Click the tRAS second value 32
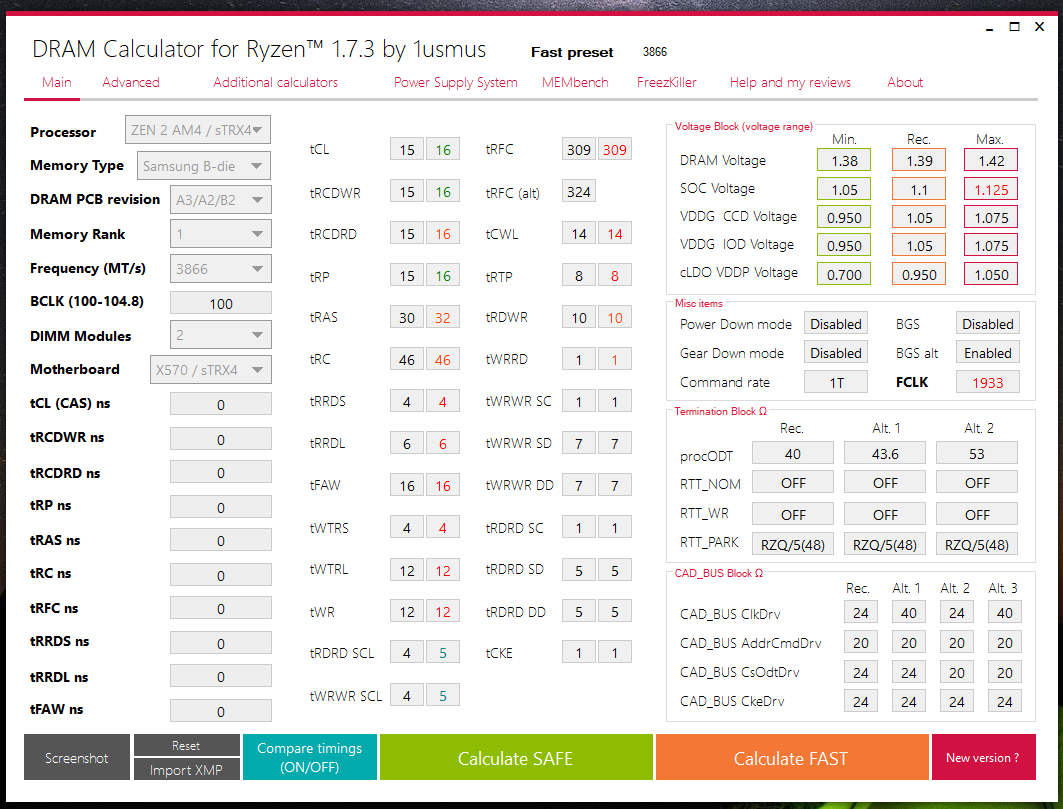 point(443,317)
